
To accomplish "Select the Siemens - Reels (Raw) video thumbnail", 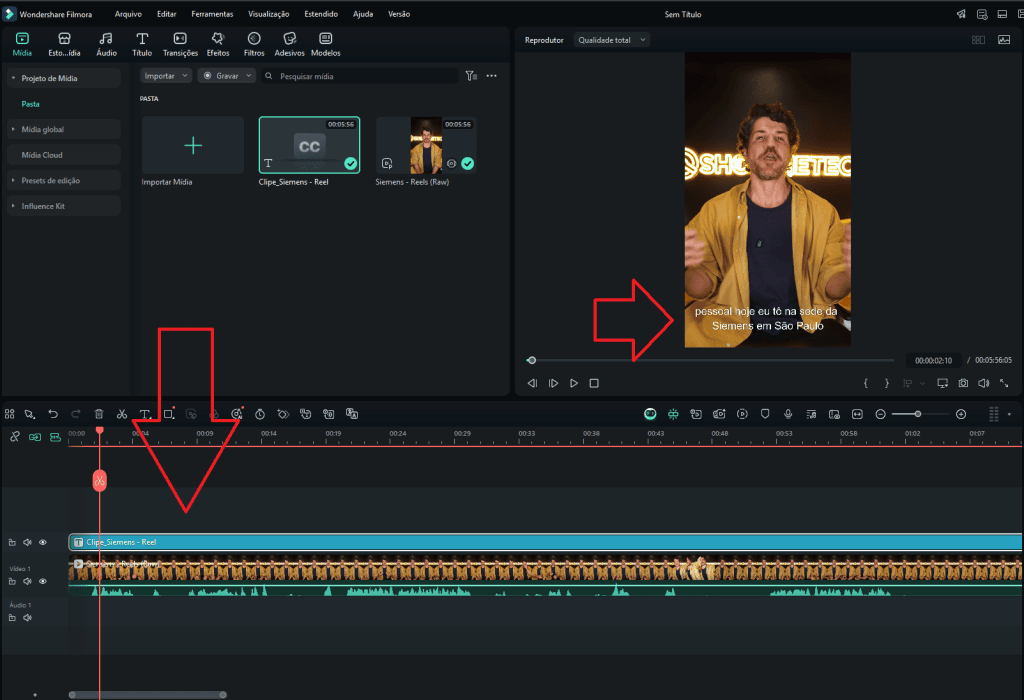I will [426, 145].
